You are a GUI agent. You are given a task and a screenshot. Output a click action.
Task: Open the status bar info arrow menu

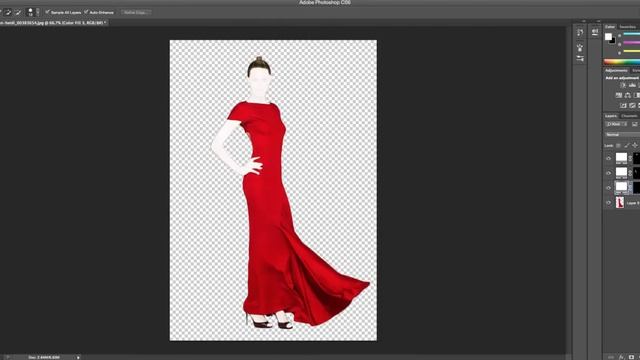(78, 357)
